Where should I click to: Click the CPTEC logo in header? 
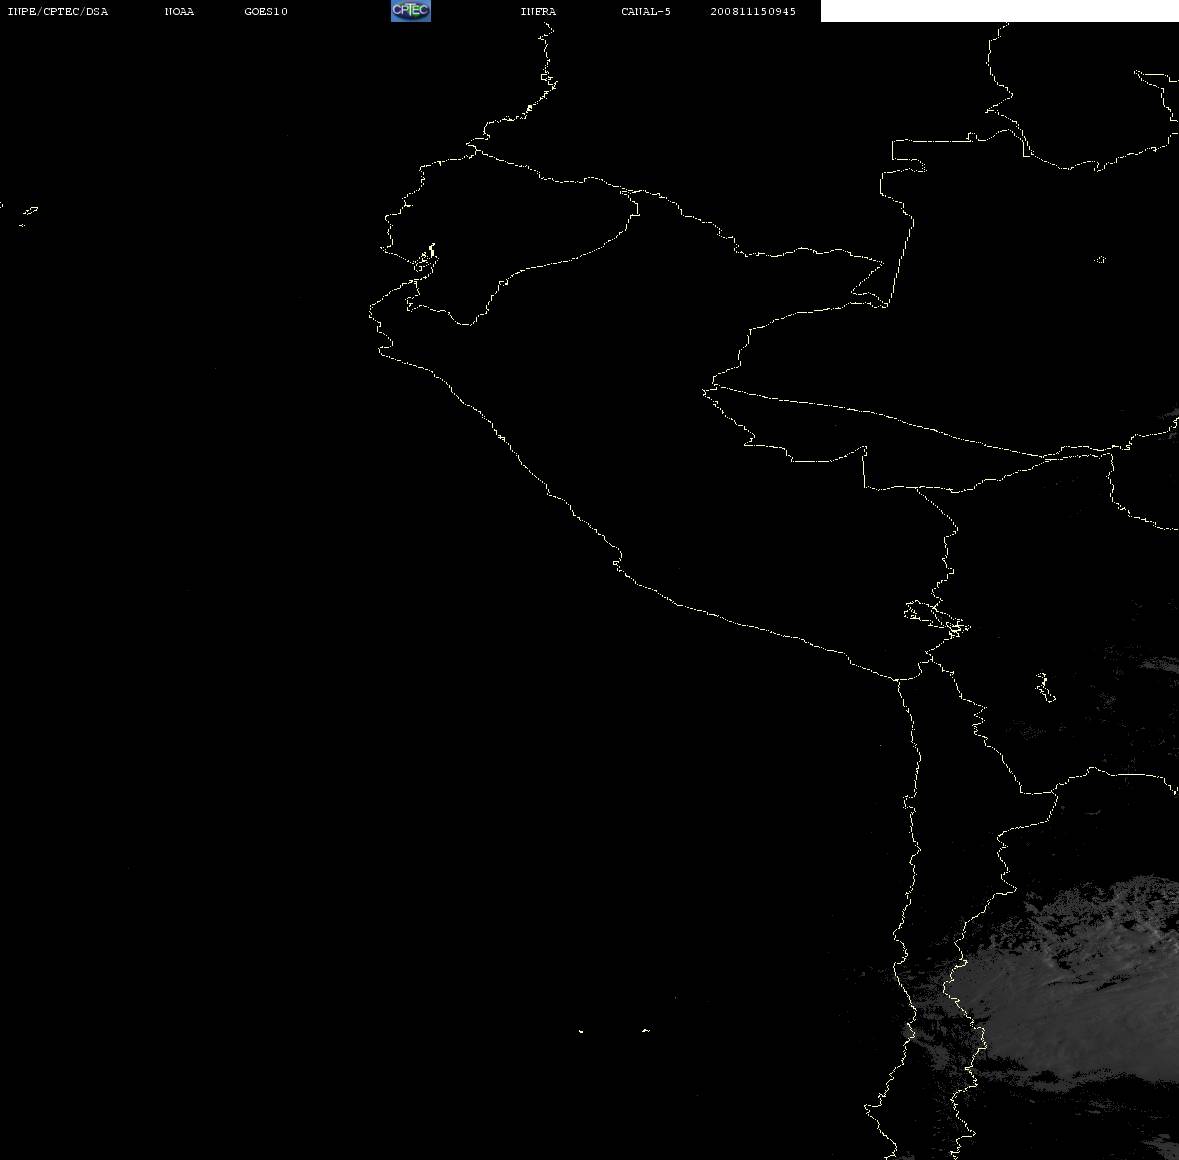tap(411, 11)
